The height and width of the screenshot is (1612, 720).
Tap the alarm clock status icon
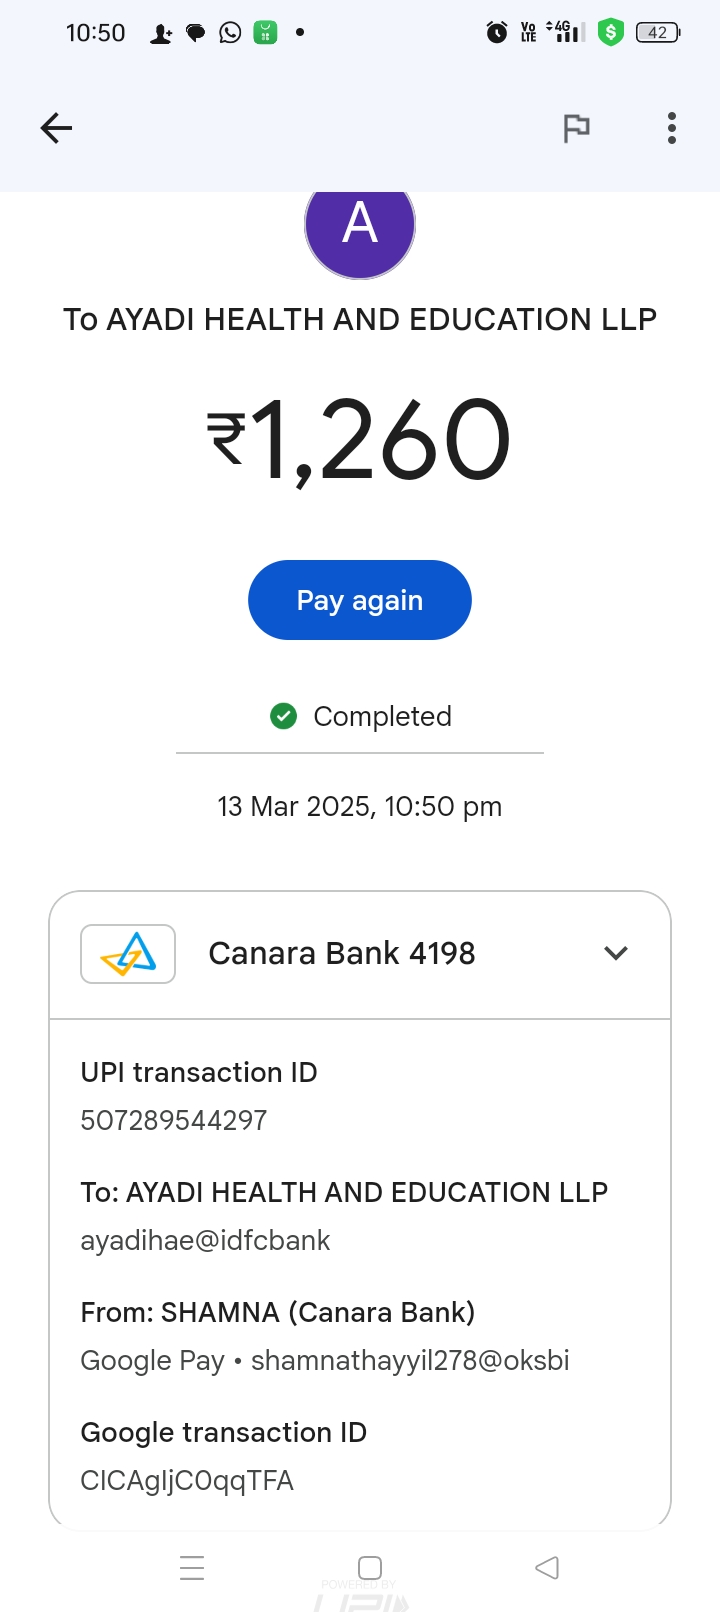(x=497, y=33)
